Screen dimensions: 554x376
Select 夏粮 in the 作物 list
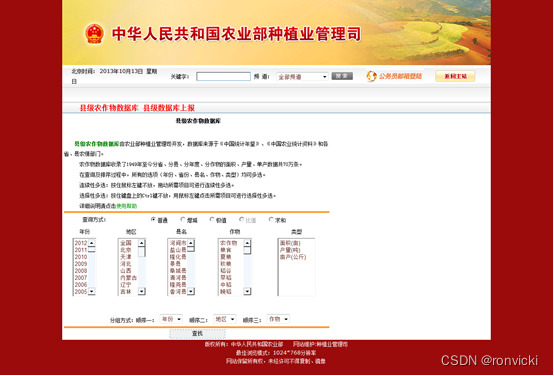pos(226,257)
